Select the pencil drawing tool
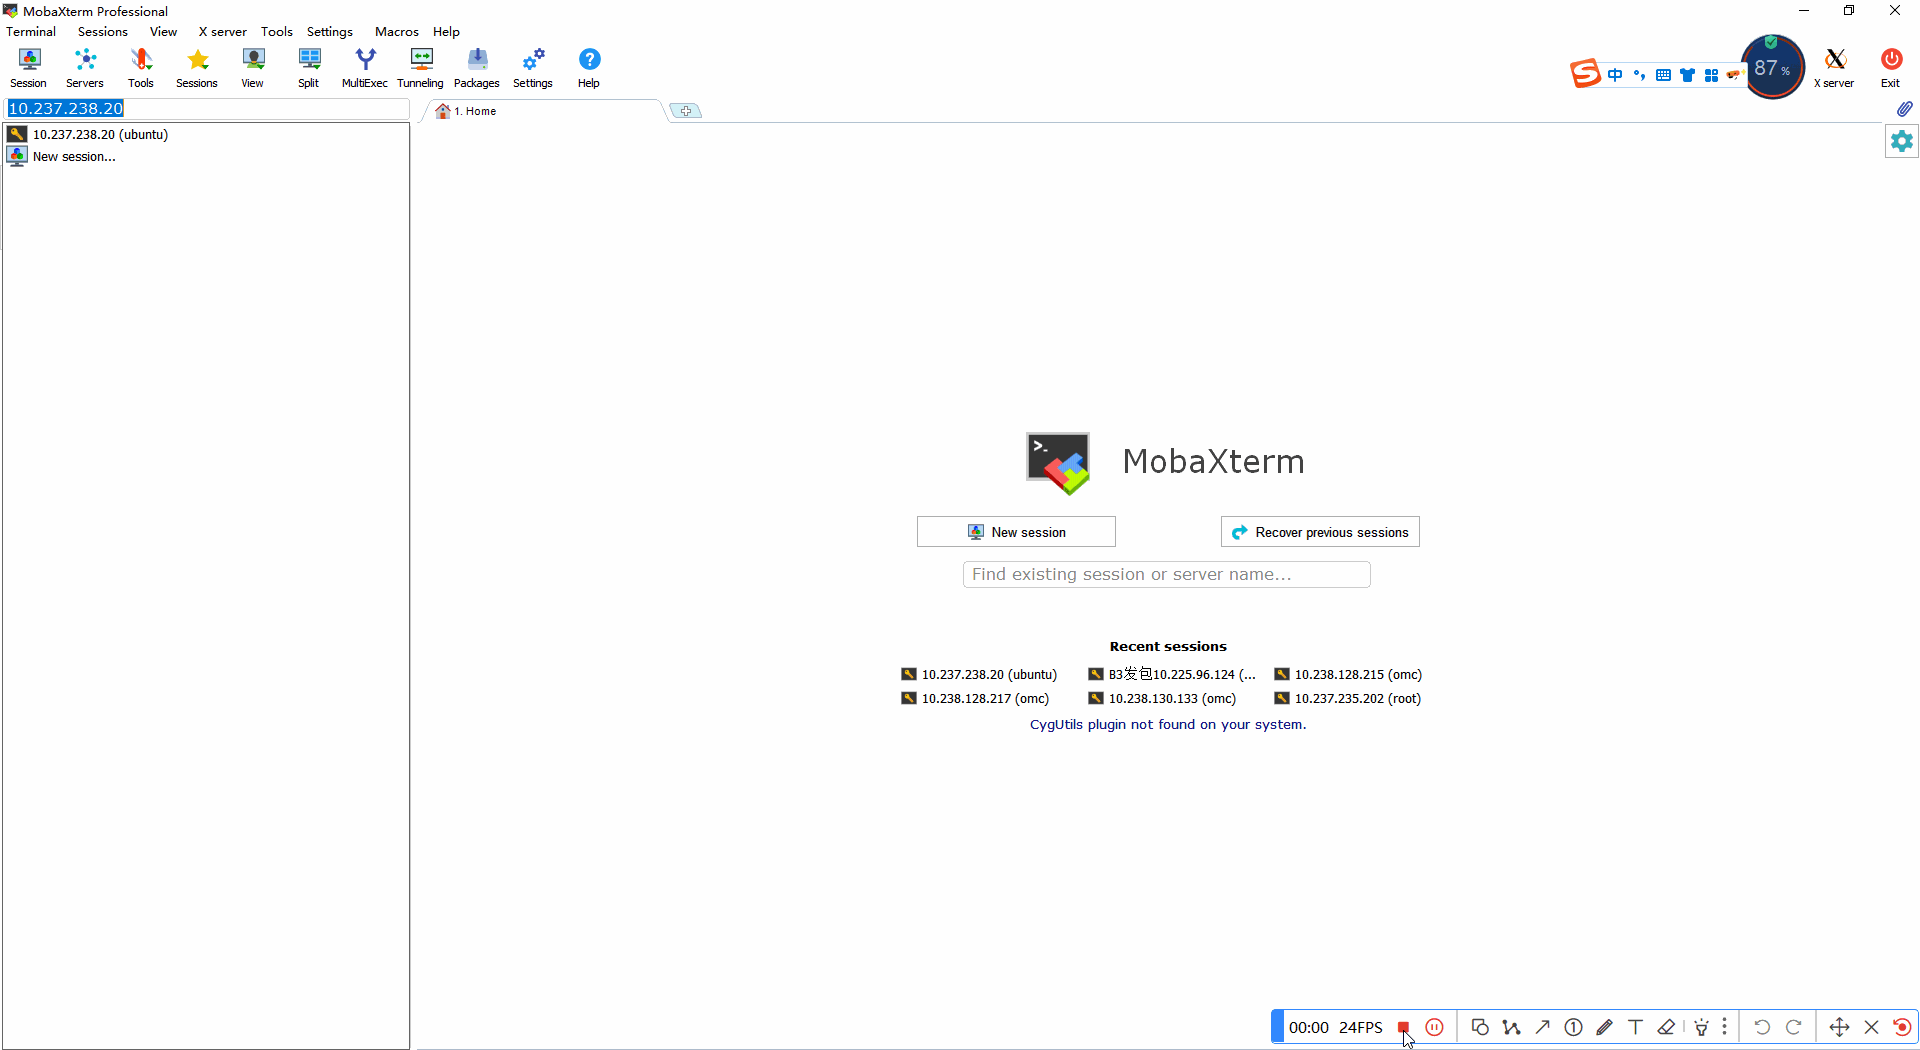This screenshot has height=1050, width=1920. coord(1605,1027)
